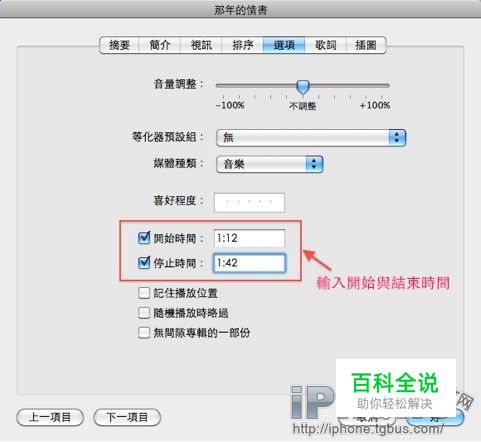Enable 隨機播放時略過 checkbox
Screen dimensions: 481x442
[144, 313]
